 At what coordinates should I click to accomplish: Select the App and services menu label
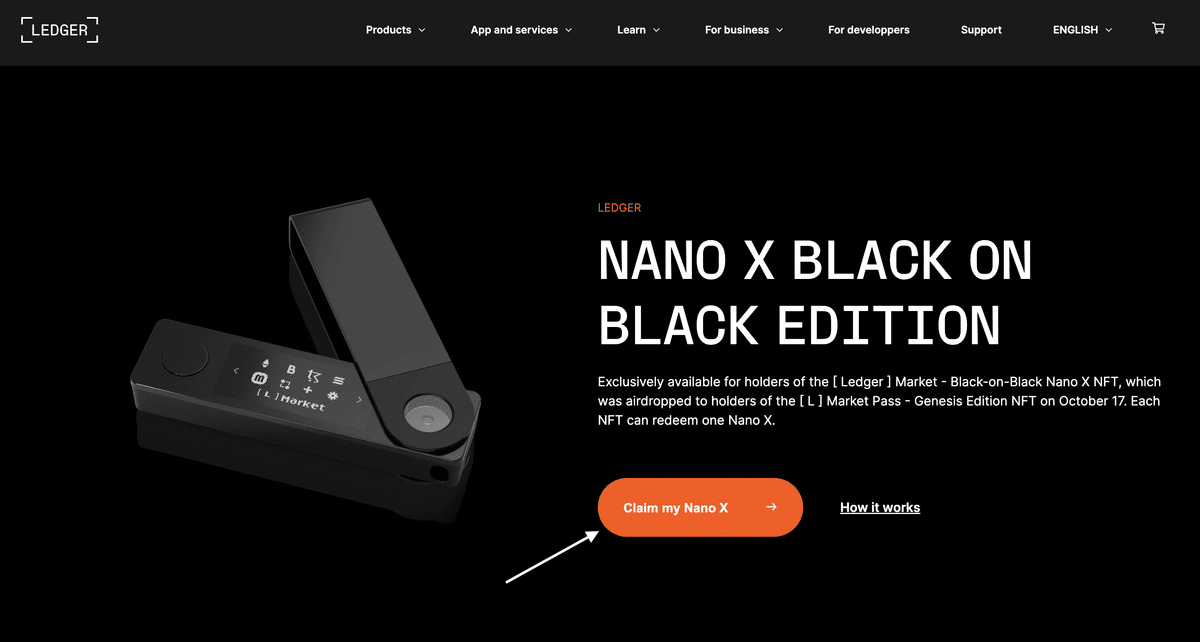514,30
